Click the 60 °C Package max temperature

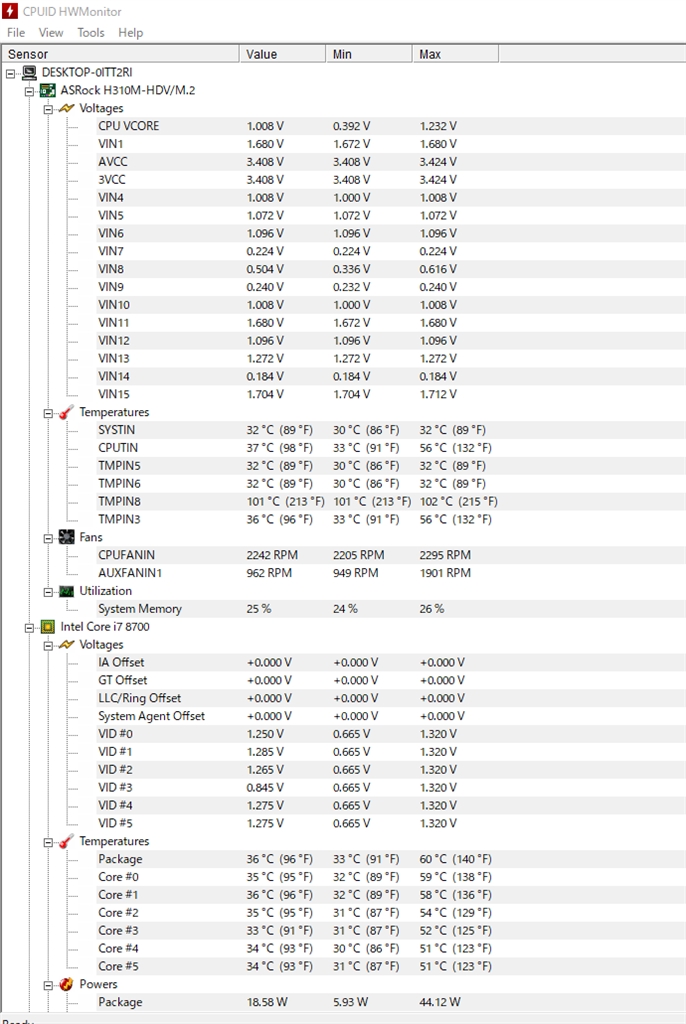[x=455, y=859]
